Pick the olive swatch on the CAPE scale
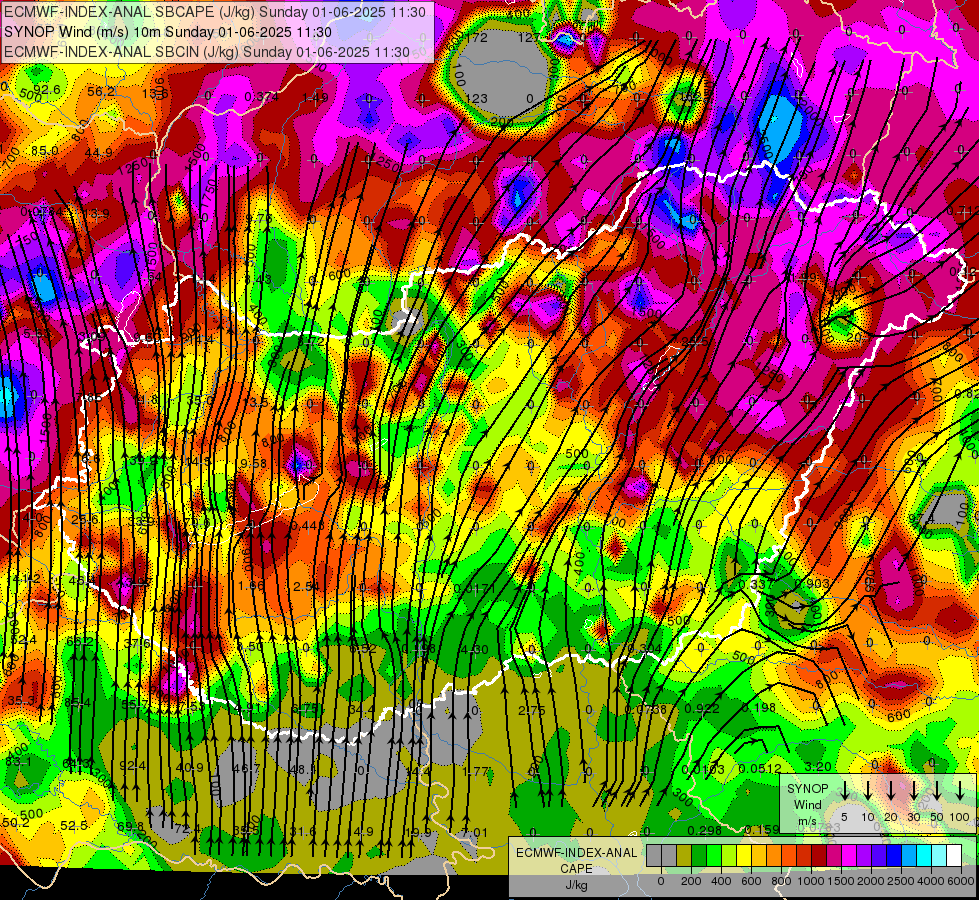This screenshot has width=979, height=900. pos(684,856)
